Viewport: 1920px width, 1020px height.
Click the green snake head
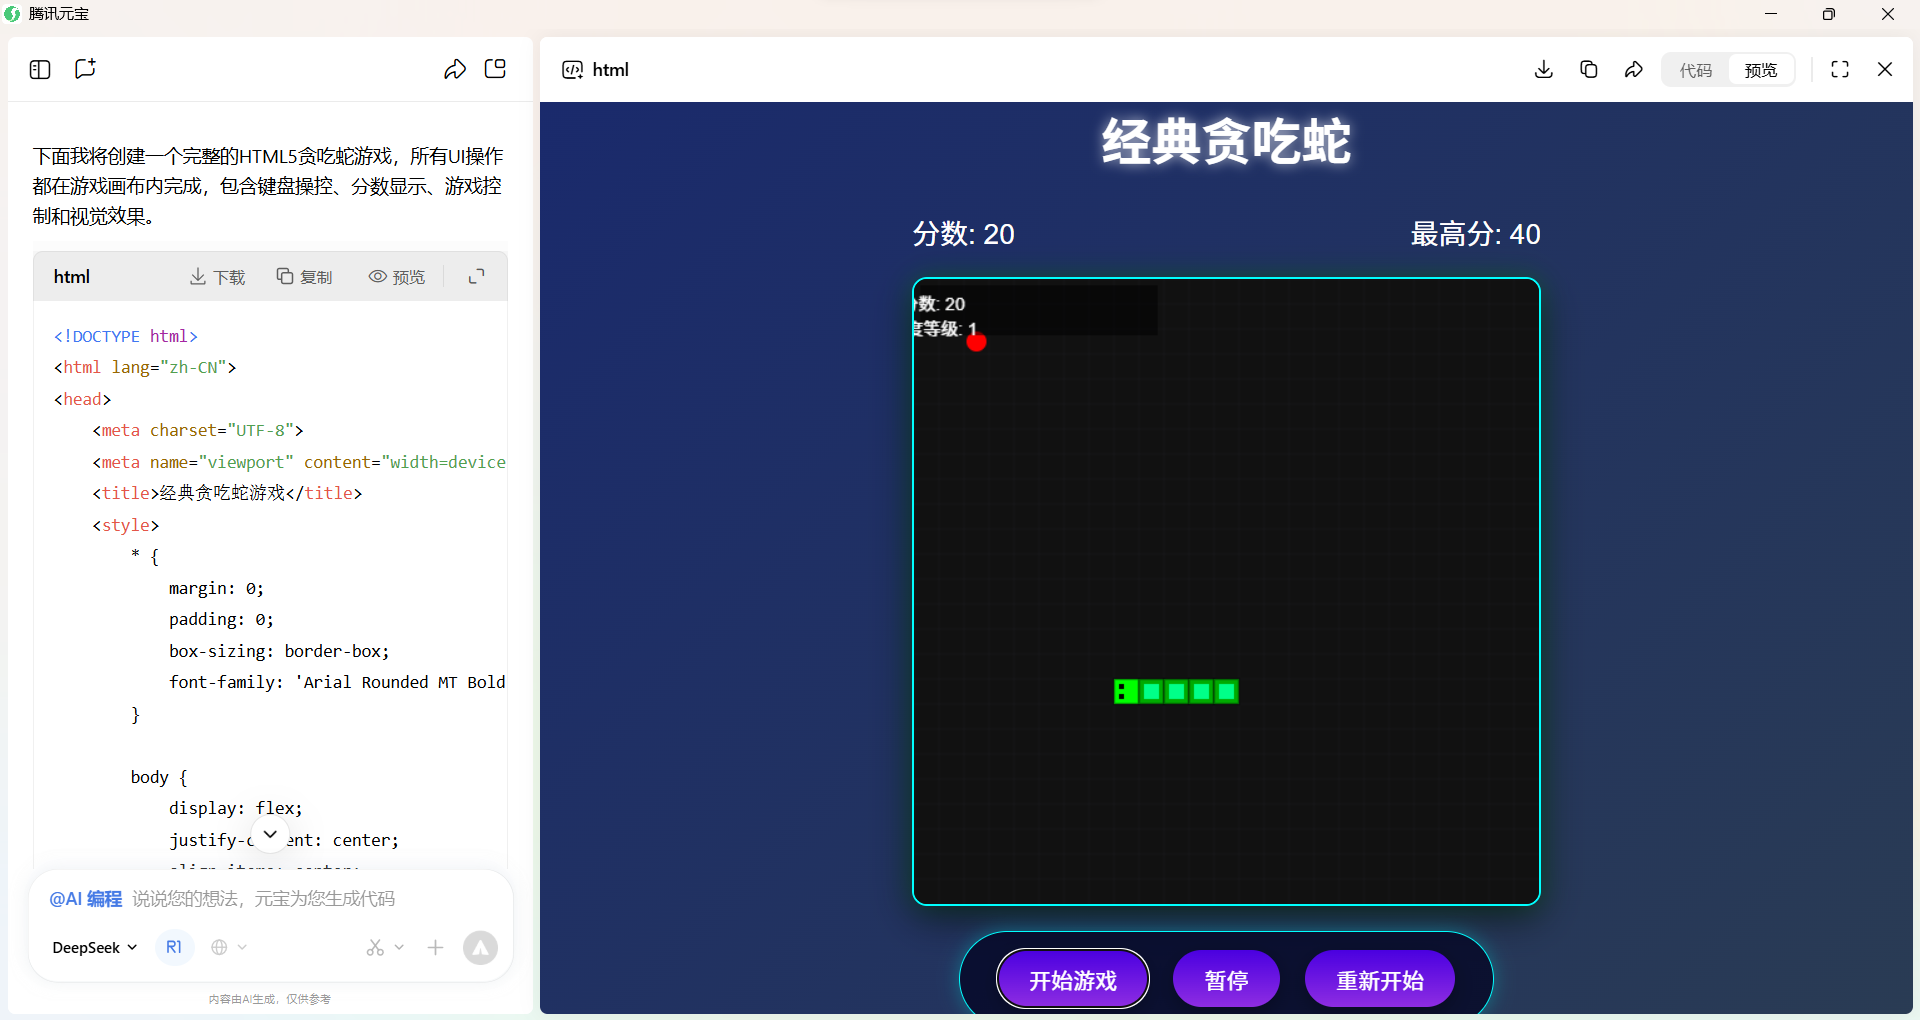[1125, 691]
